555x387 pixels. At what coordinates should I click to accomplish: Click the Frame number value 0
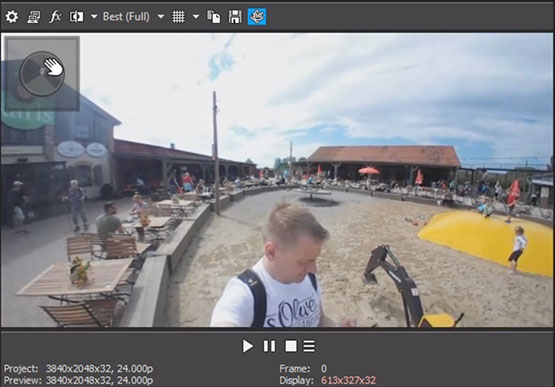point(324,369)
